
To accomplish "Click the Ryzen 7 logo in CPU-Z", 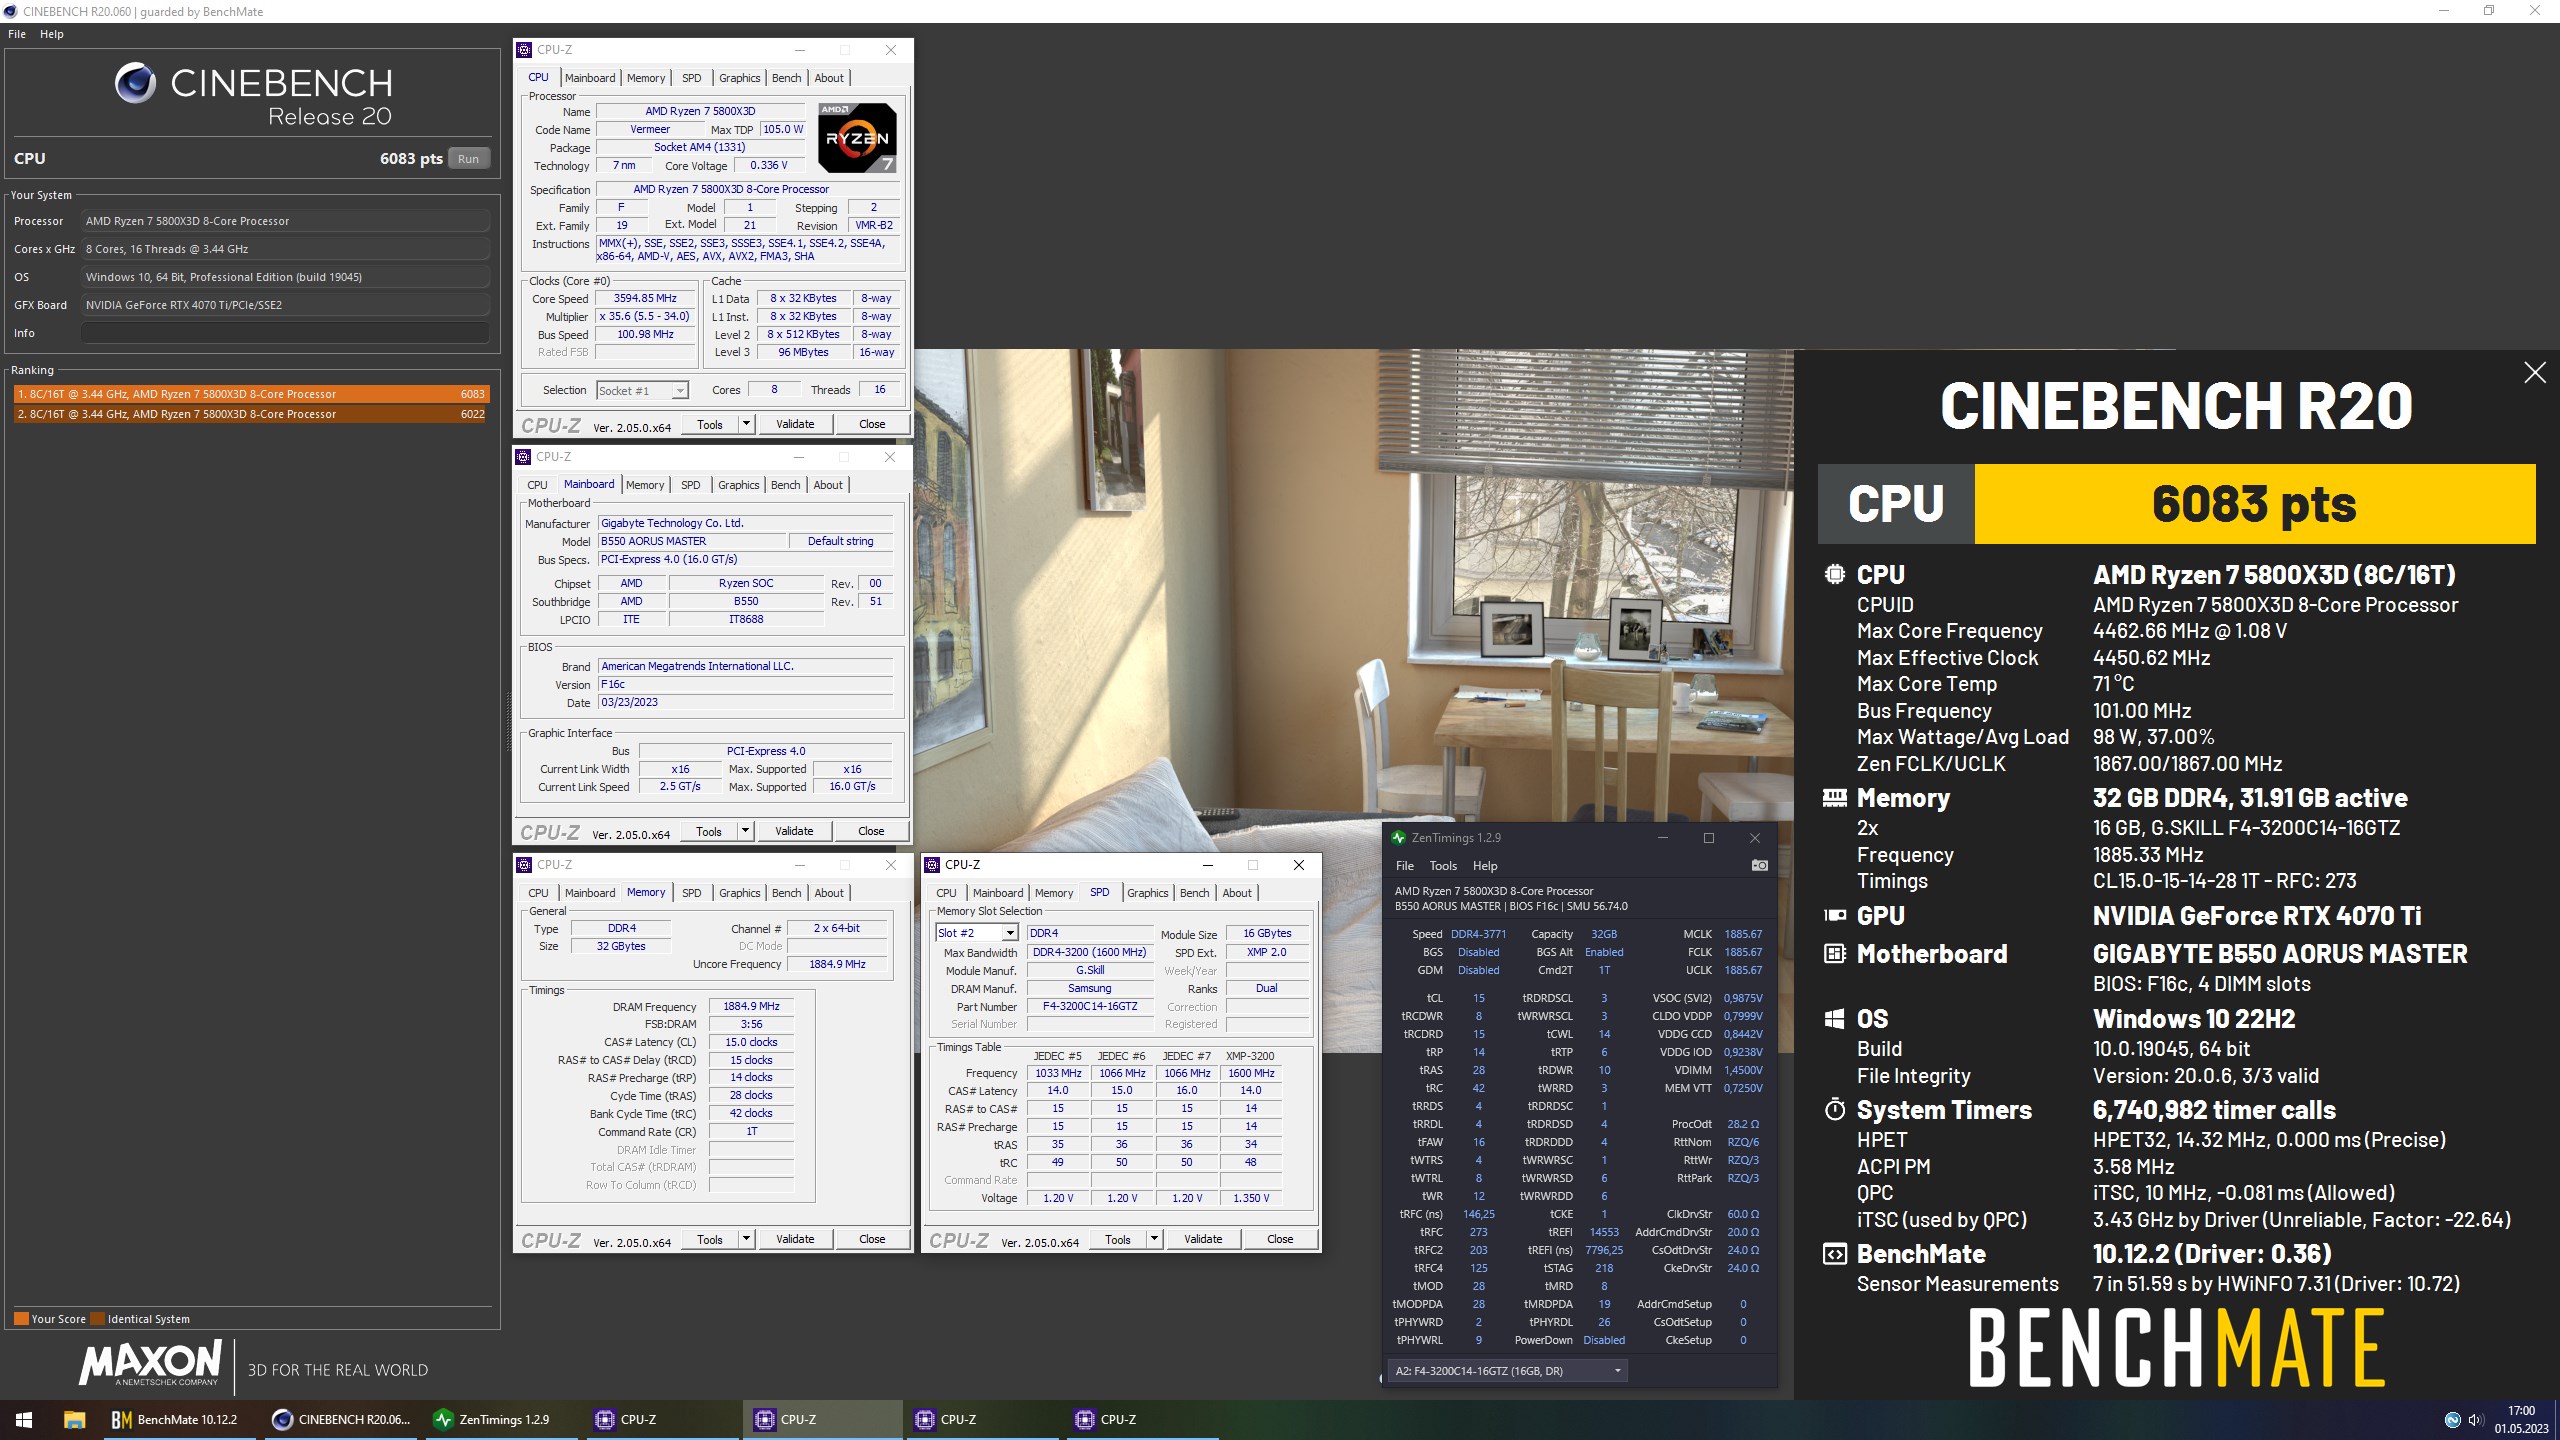I will (857, 137).
